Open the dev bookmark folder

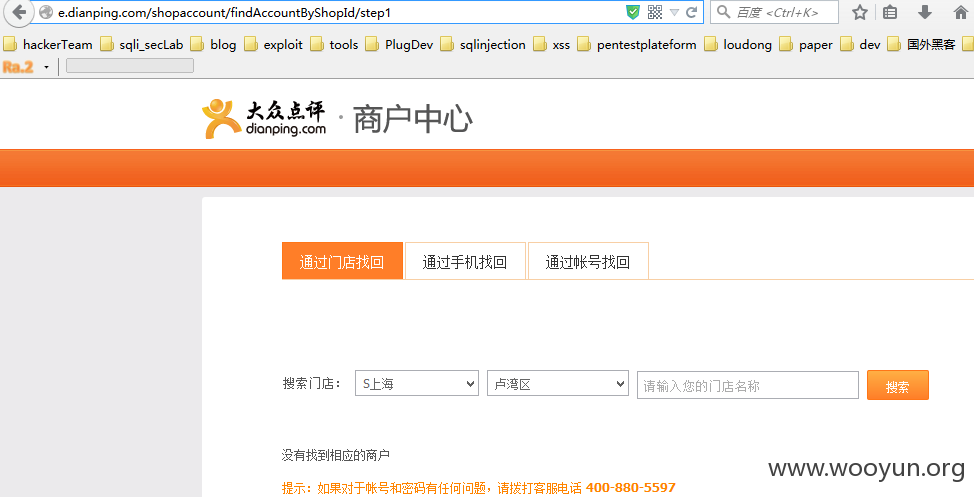860,45
